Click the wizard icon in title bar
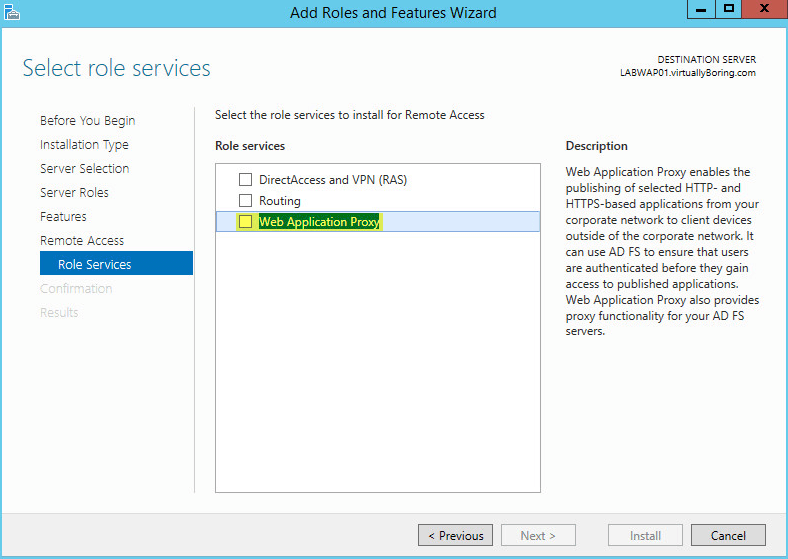This screenshot has height=559, width=788. (x=12, y=12)
